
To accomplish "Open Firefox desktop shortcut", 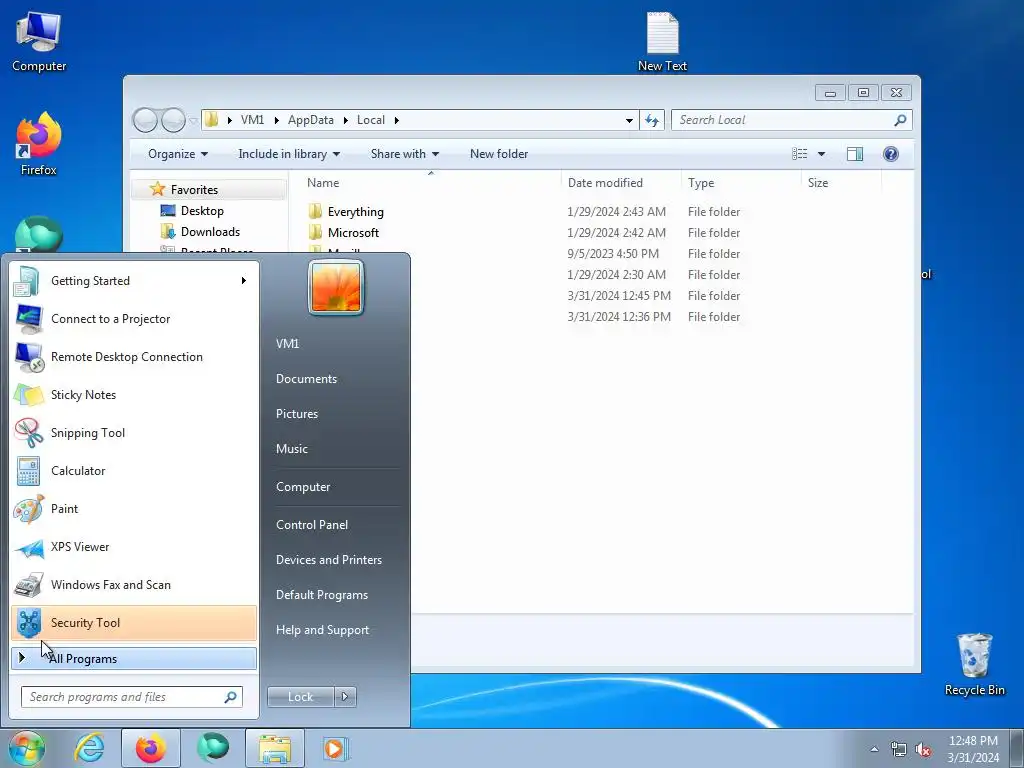I will click(x=39, y=145).
